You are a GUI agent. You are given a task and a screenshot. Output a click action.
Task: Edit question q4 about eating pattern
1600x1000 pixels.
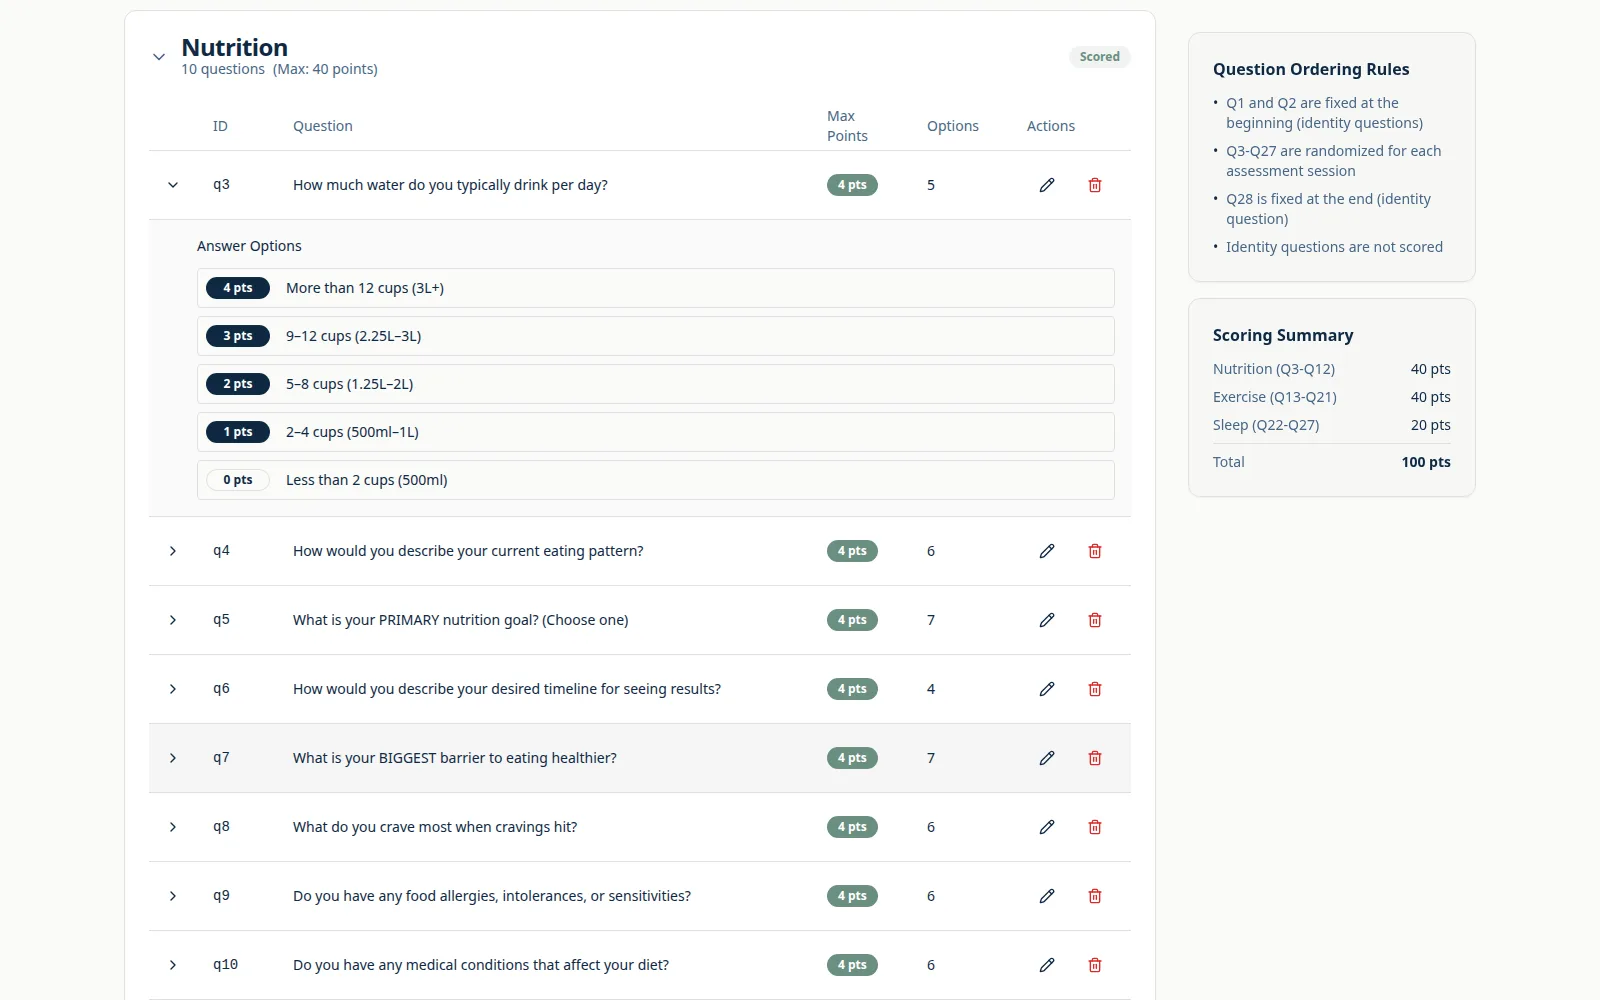1047,551
